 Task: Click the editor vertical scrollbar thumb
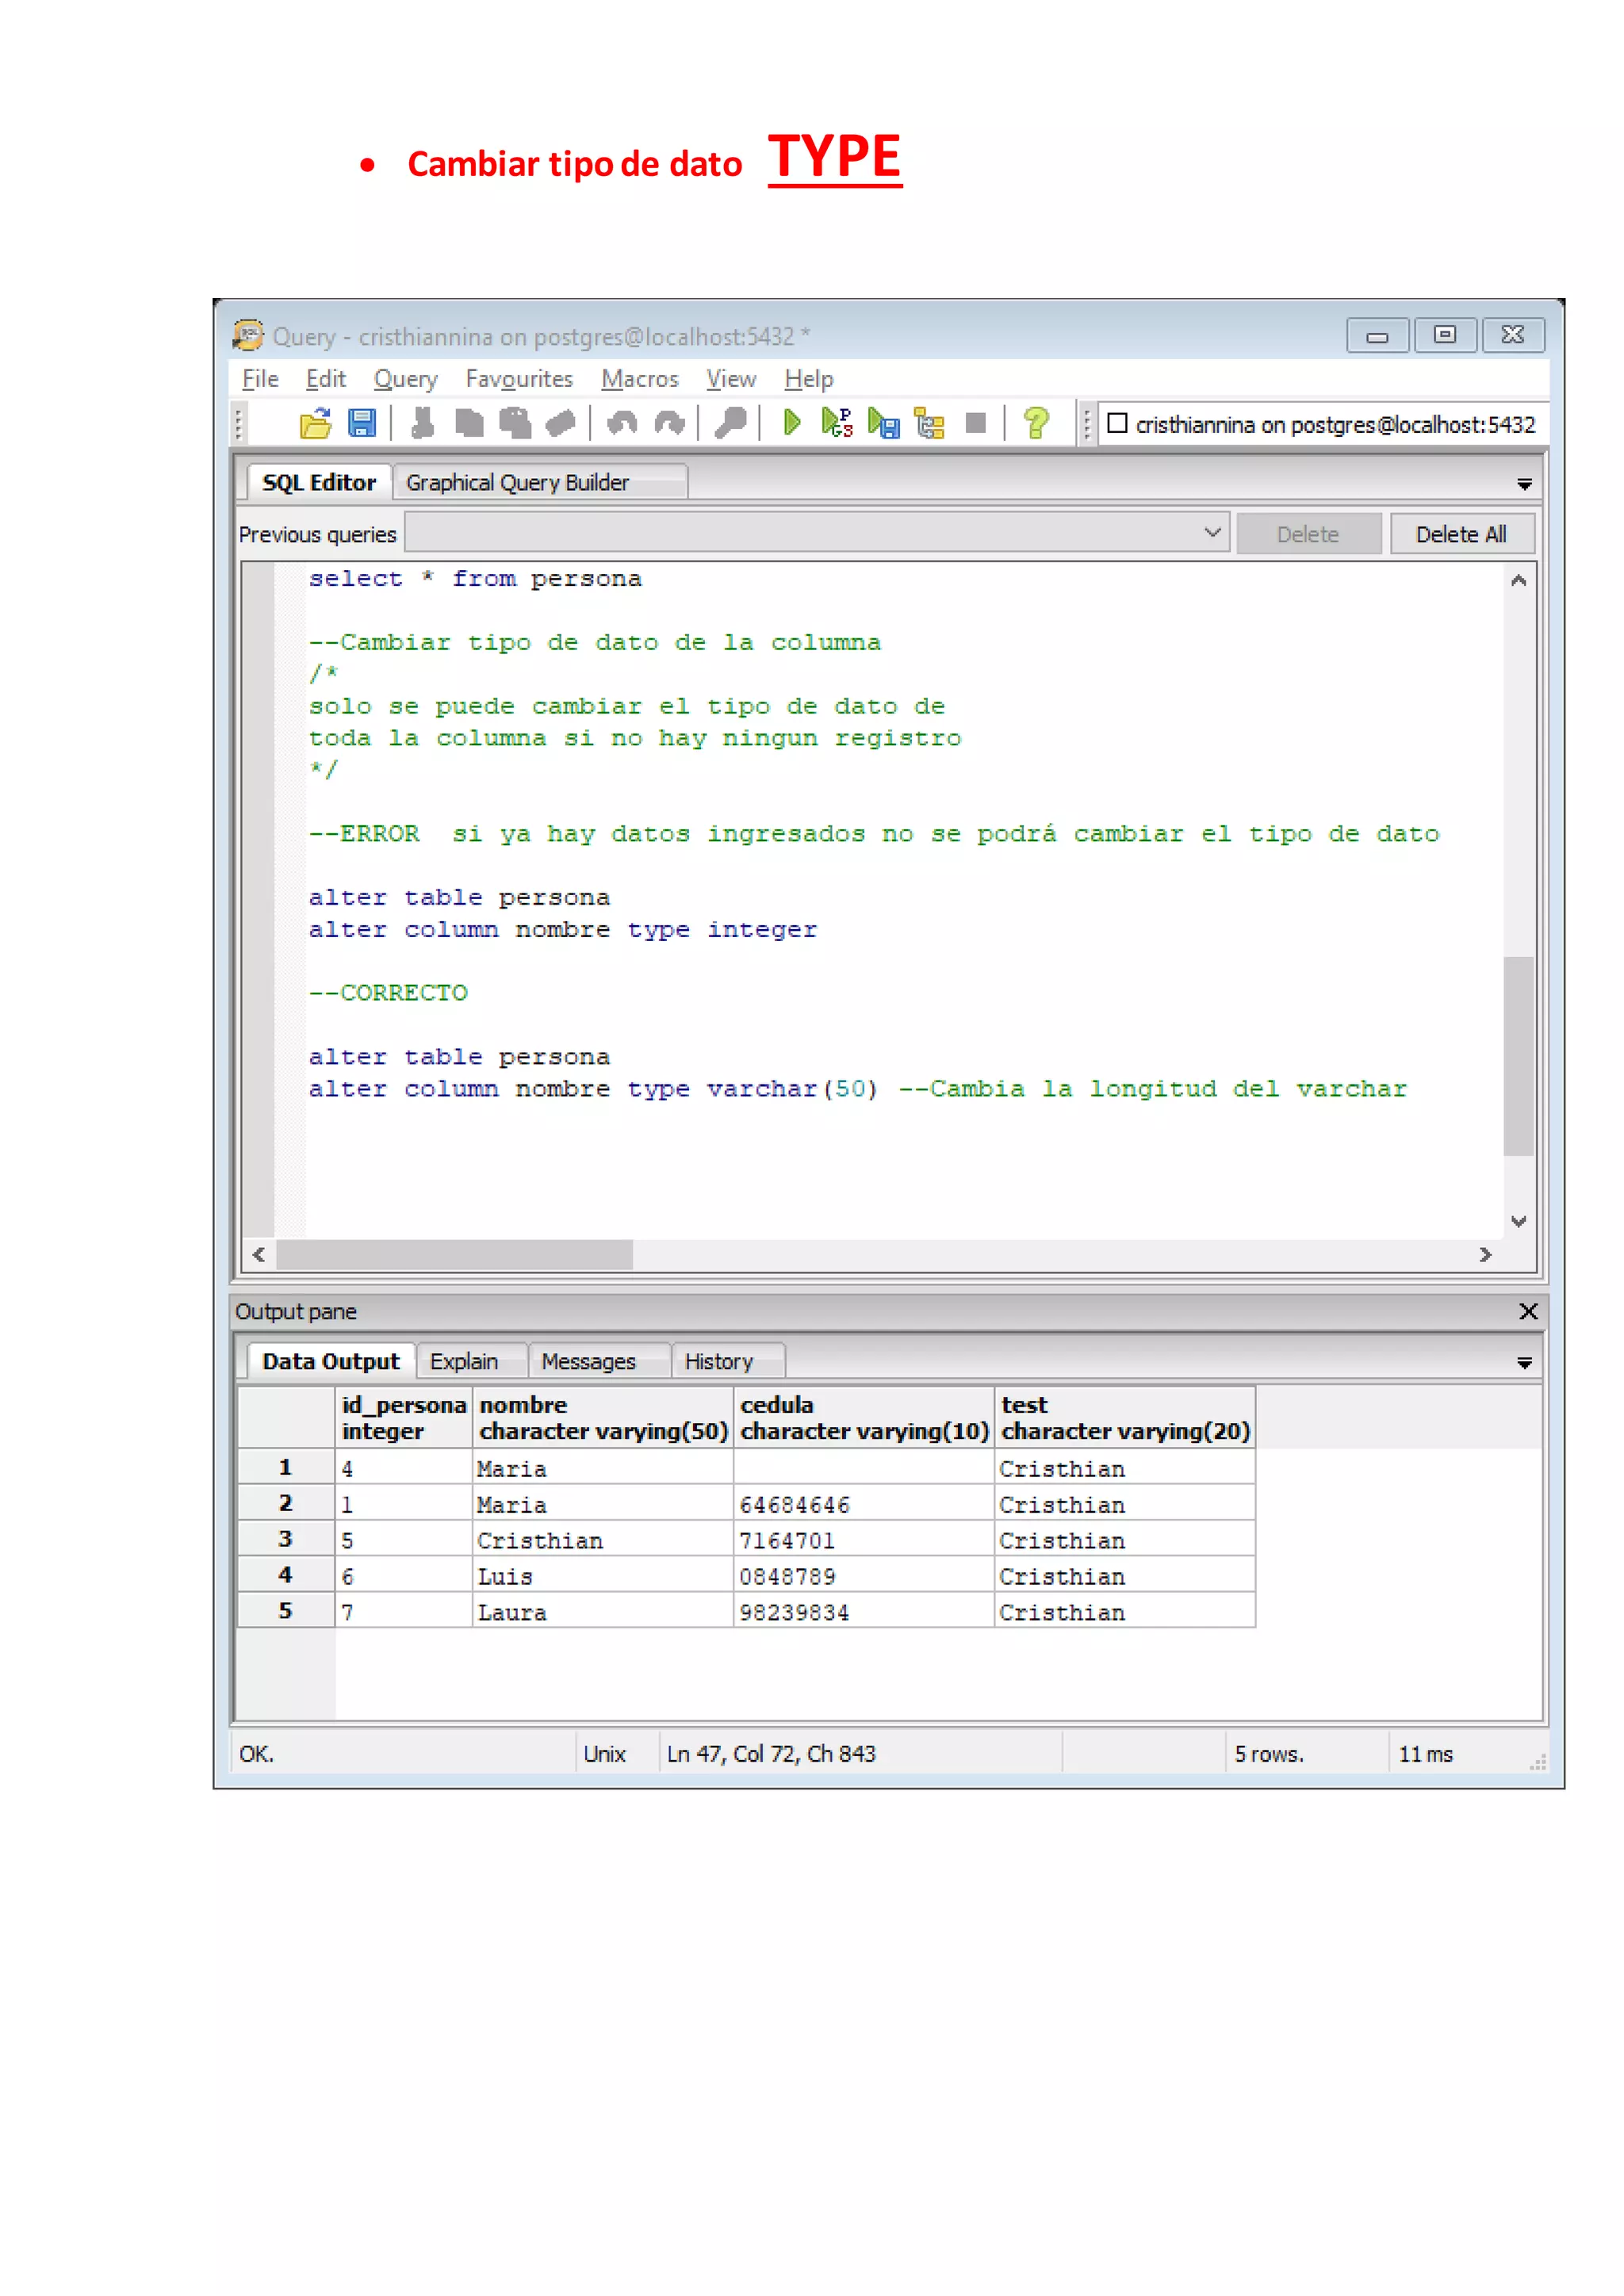(1518, 1056)
